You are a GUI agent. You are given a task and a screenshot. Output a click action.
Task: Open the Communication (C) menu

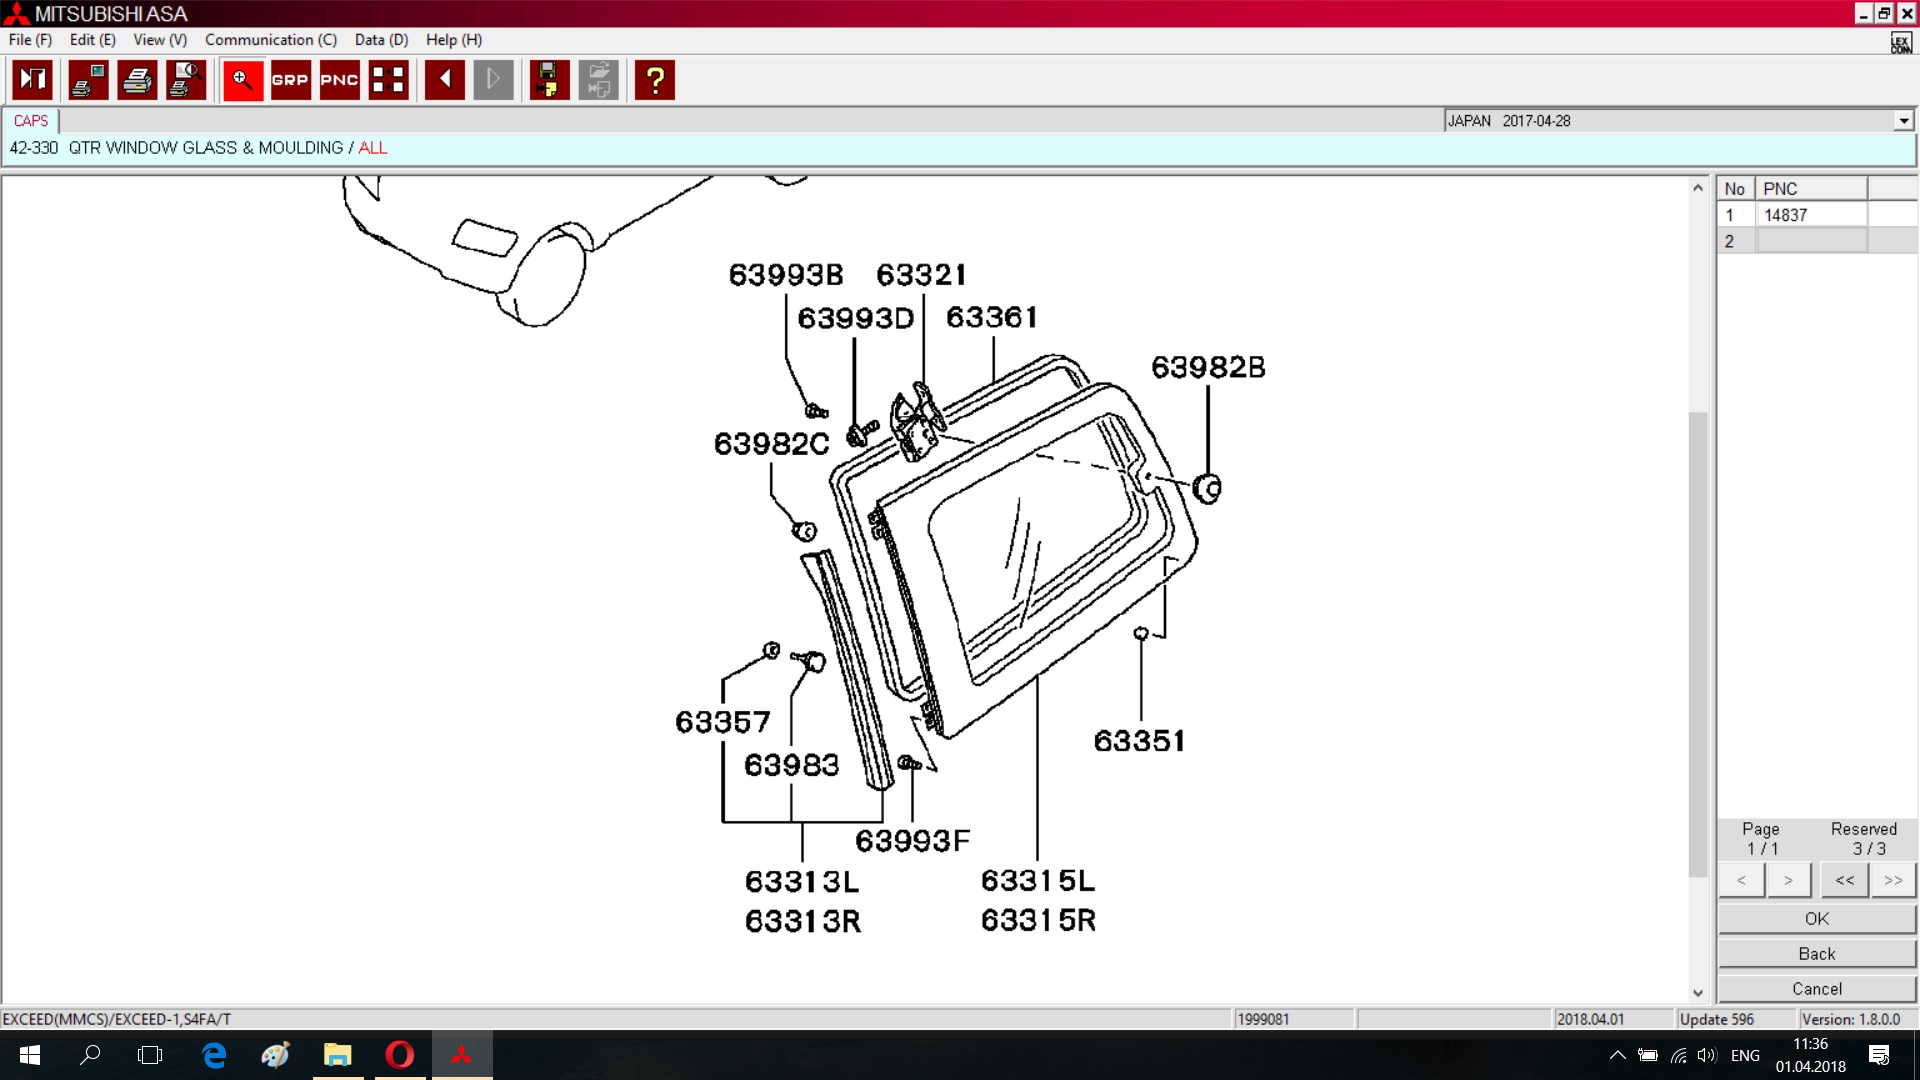[x=270, y=40]
